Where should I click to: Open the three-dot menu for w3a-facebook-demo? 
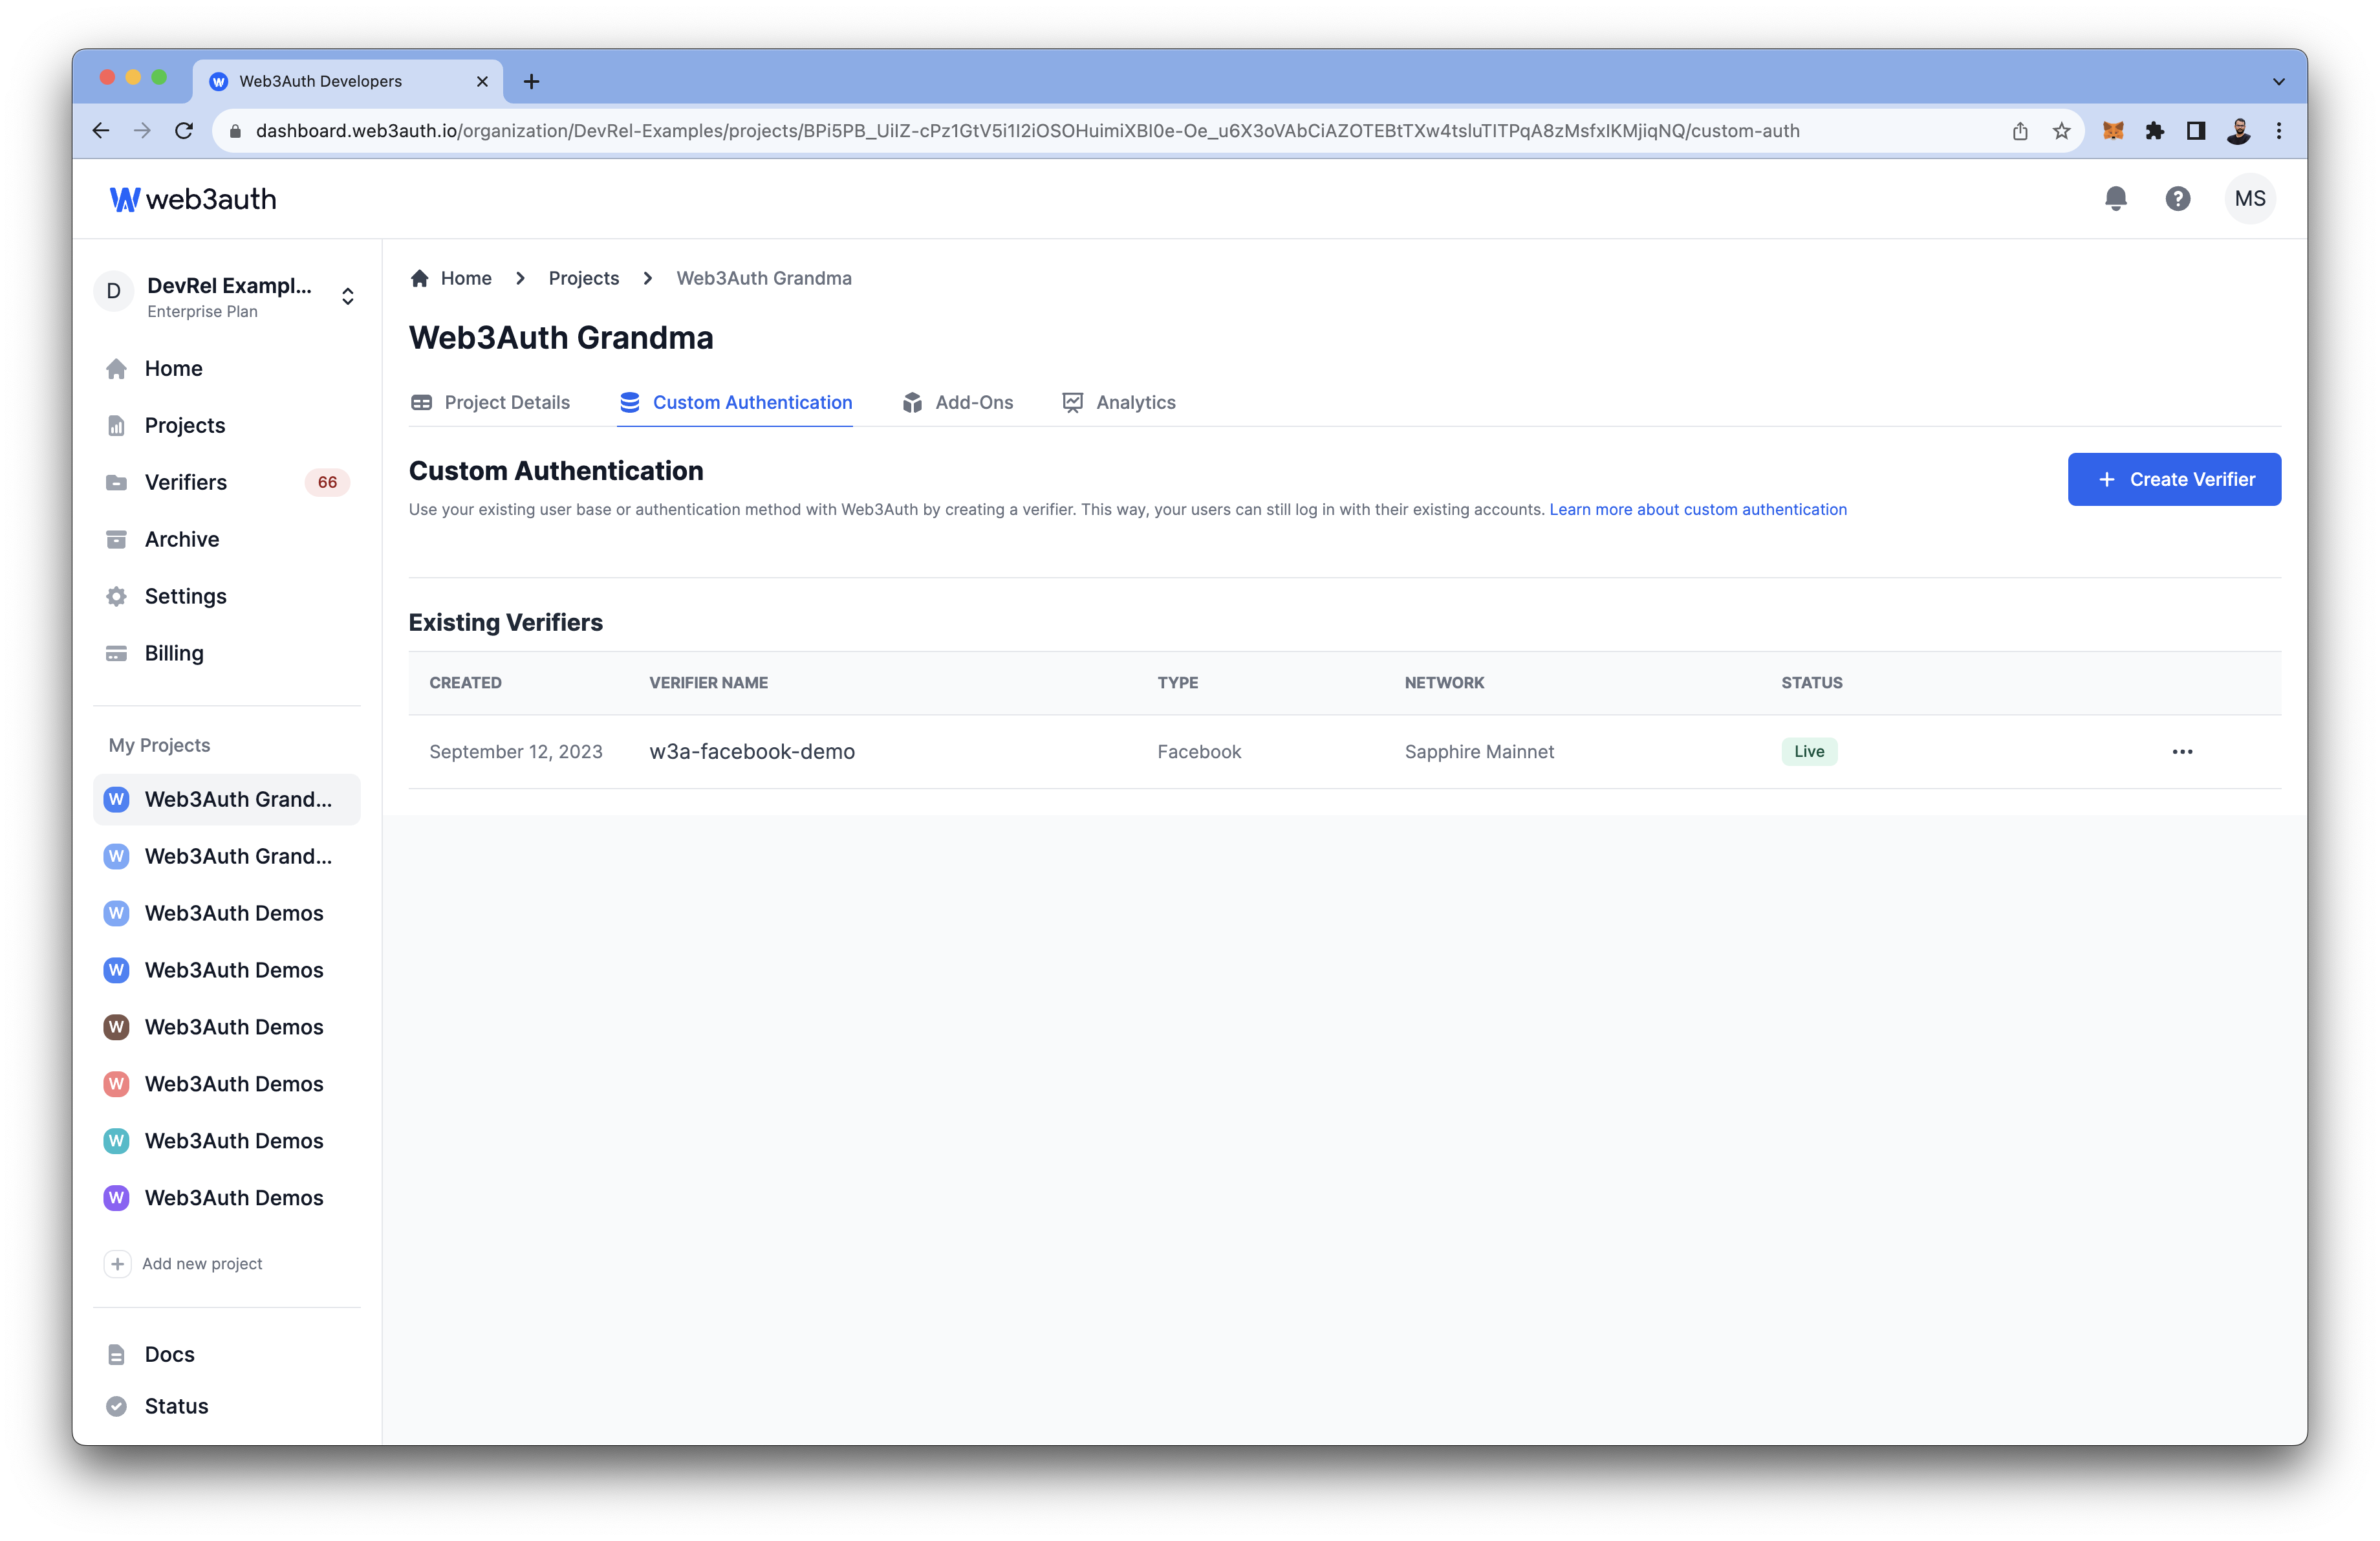pos(2182,751)
